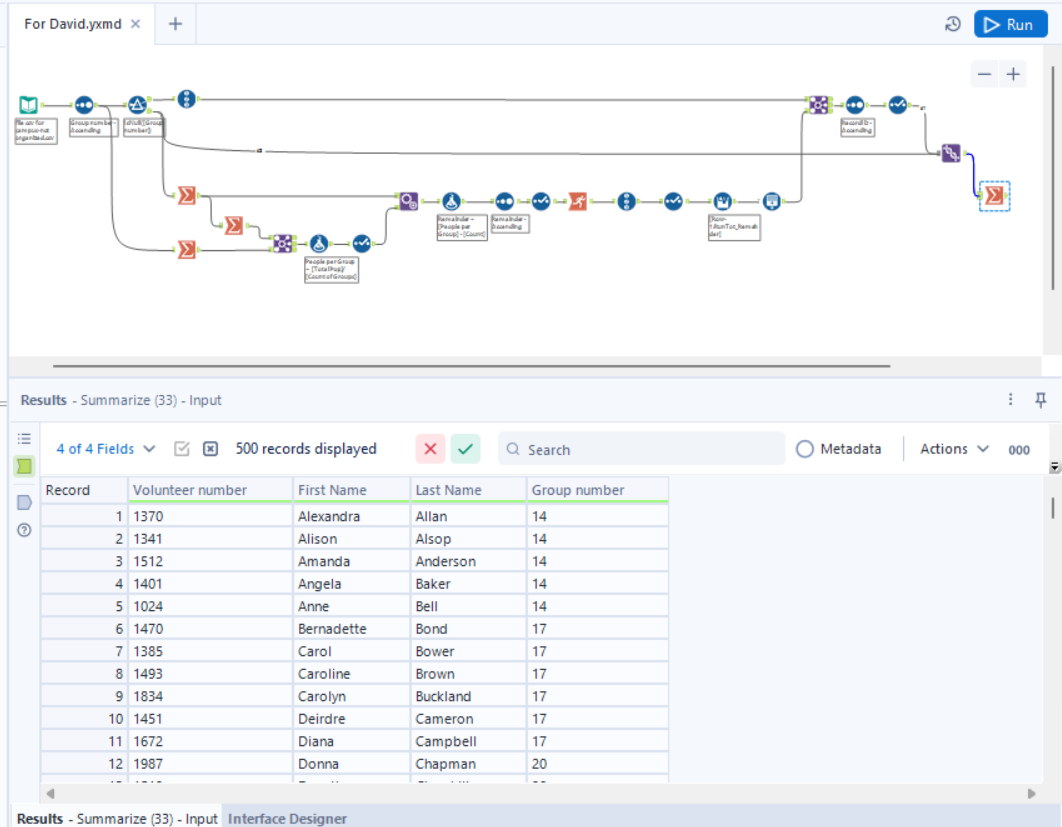The width and height of the screenshot is (1062, 827).
Task: Open the Actions dropdown
Action: click(948, 448)
